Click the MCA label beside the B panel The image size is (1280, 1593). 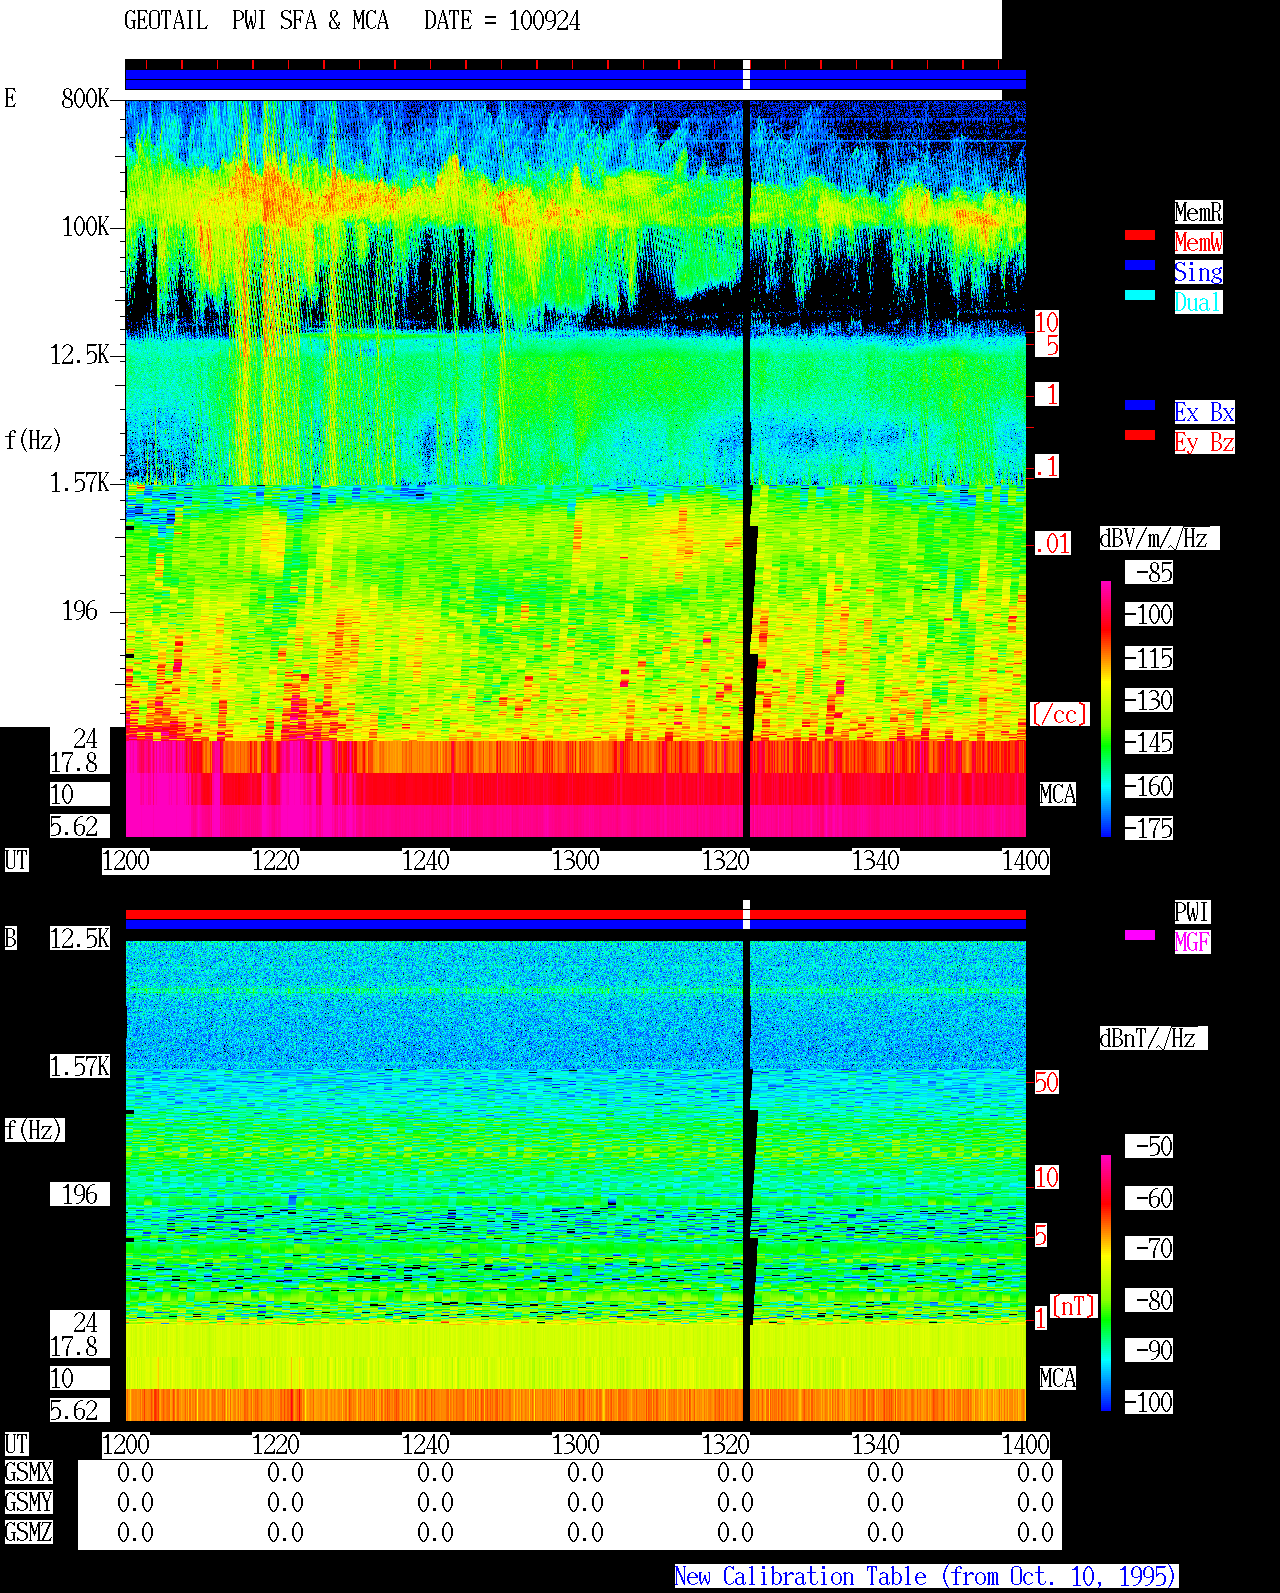click(1058, 1378)
